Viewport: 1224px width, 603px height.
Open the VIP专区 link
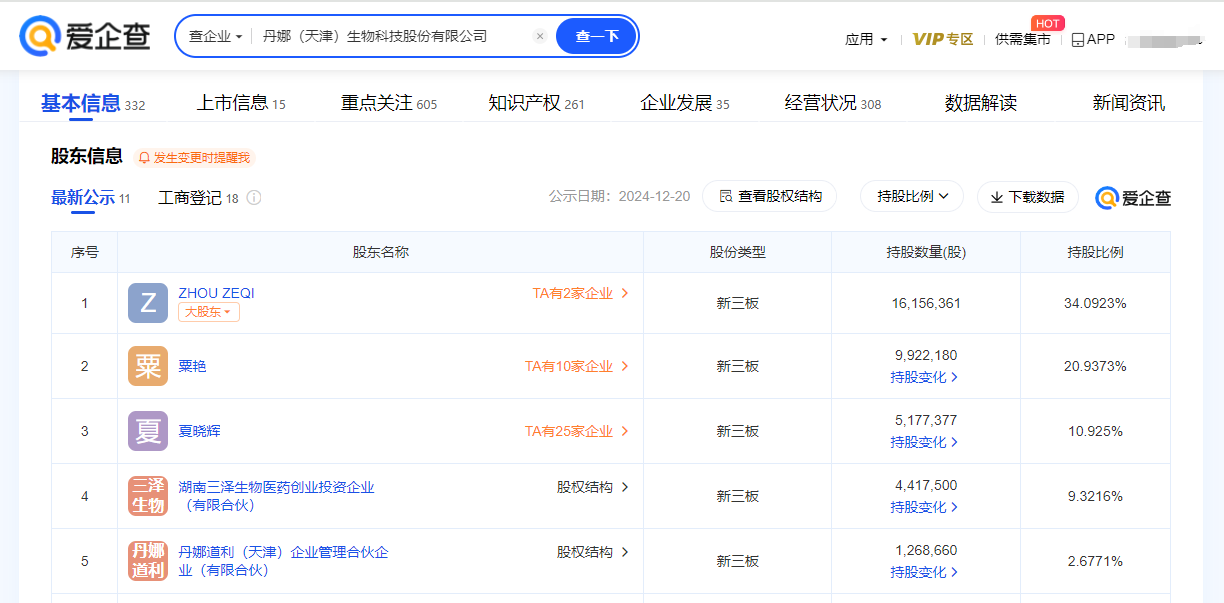(943, 39)
